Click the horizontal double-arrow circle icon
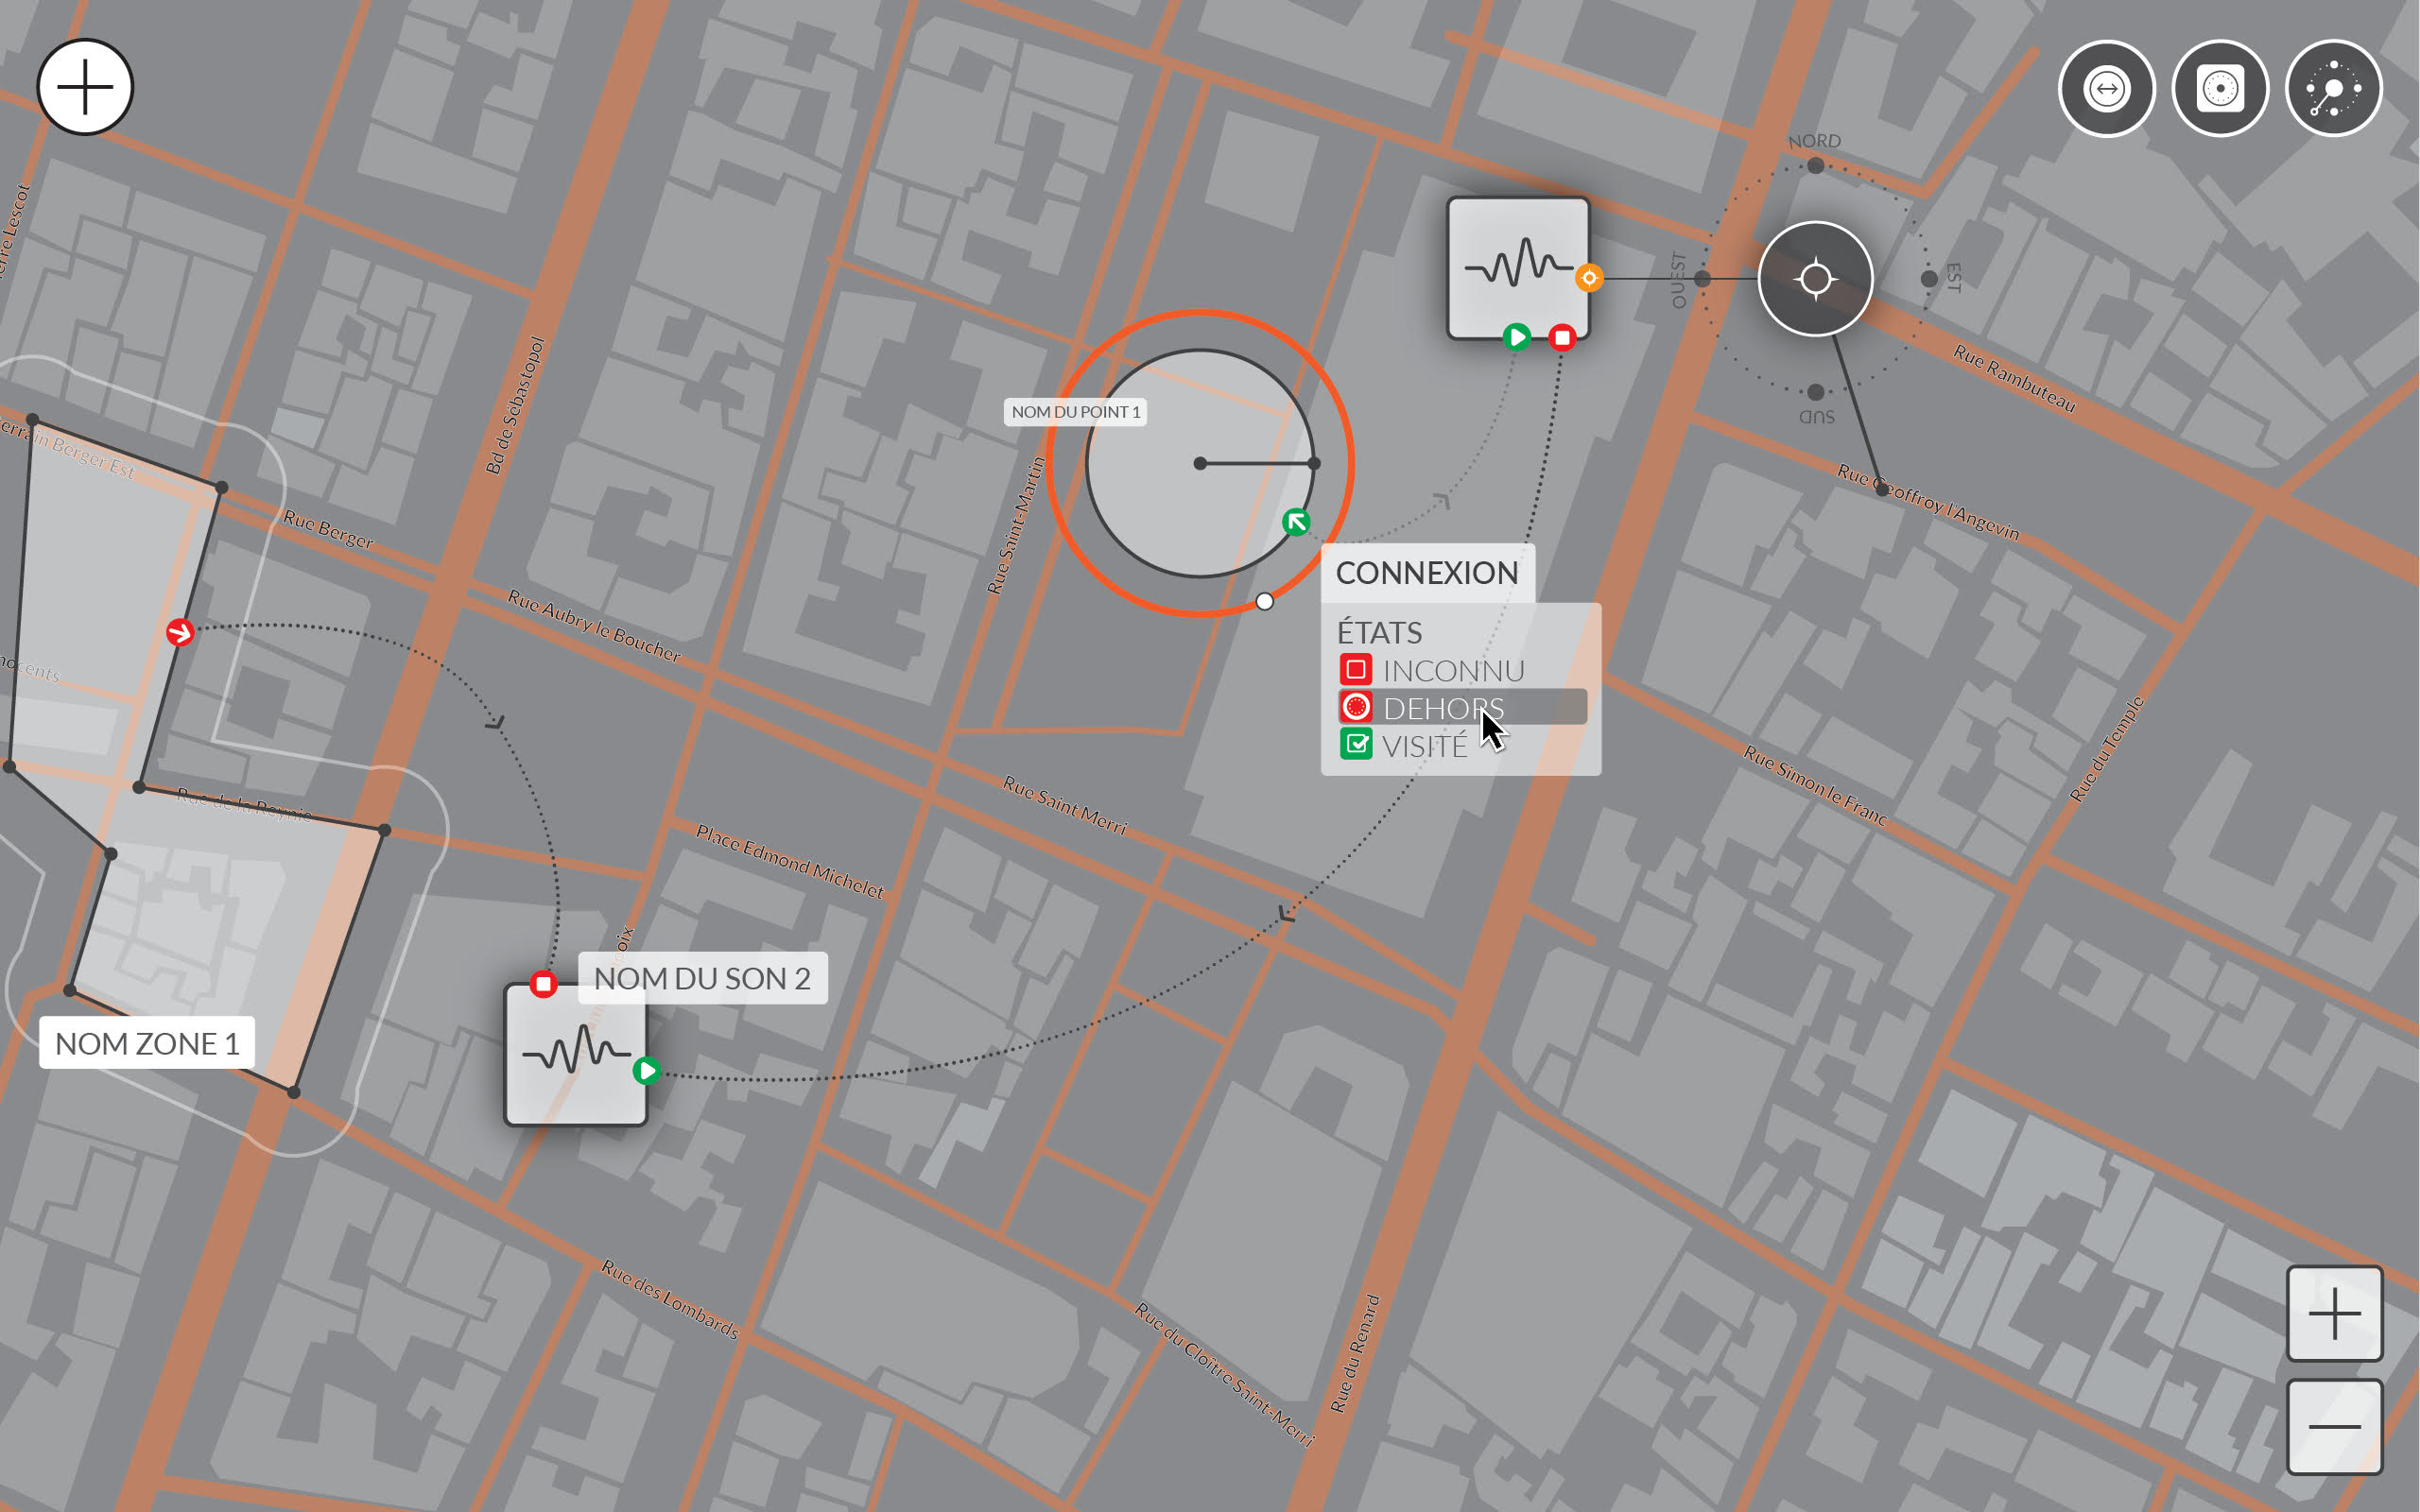 tap(2106, 89)
